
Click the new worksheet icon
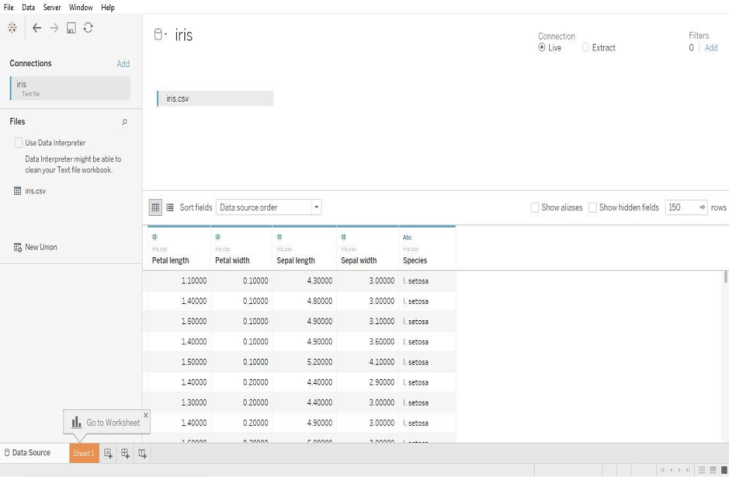click(x=108, y=453)
